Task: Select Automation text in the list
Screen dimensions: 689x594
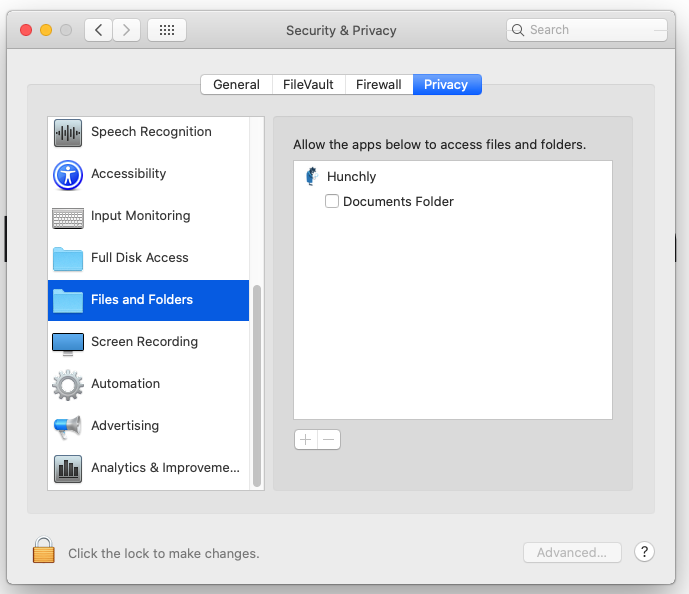Action: [126, 384]
